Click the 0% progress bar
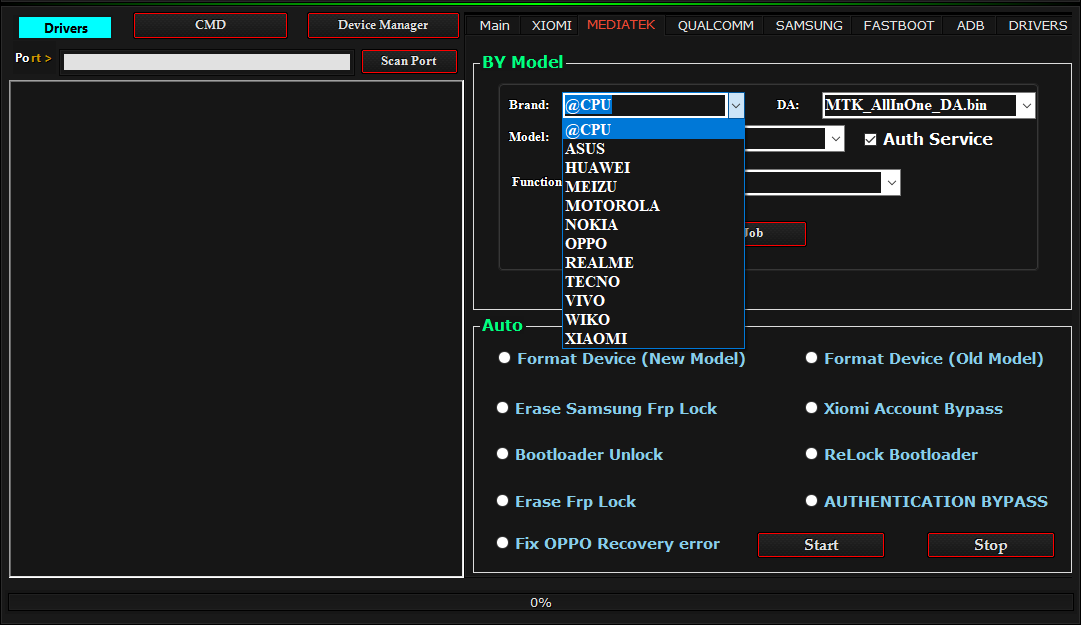The width and height of the screenshot is (1081, 625). [540, 602]
